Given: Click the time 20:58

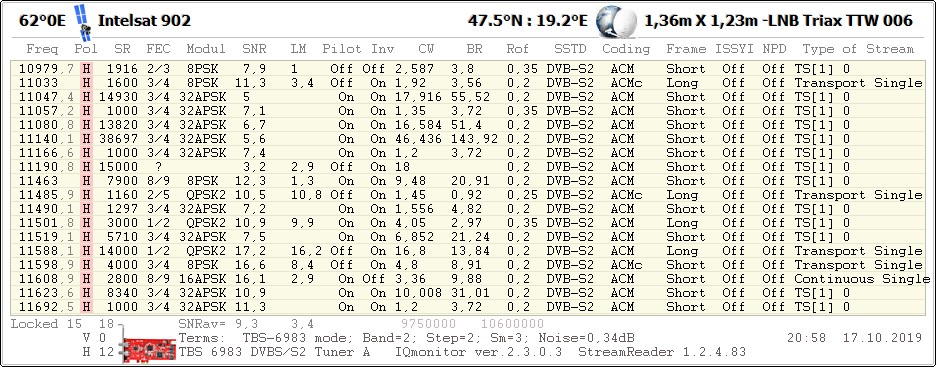Looking at the screenshot, I should tap(806, 338).
